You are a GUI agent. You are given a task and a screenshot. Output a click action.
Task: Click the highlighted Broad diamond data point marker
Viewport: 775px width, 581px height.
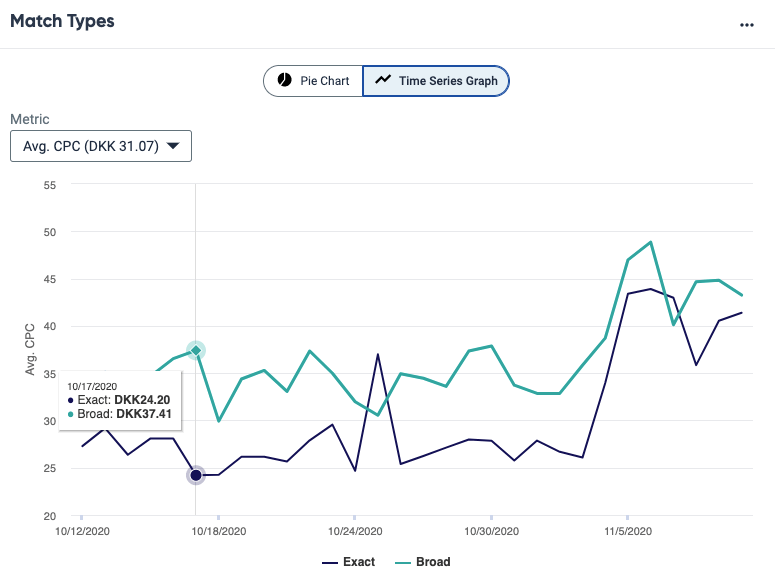[x=196, y=350]
